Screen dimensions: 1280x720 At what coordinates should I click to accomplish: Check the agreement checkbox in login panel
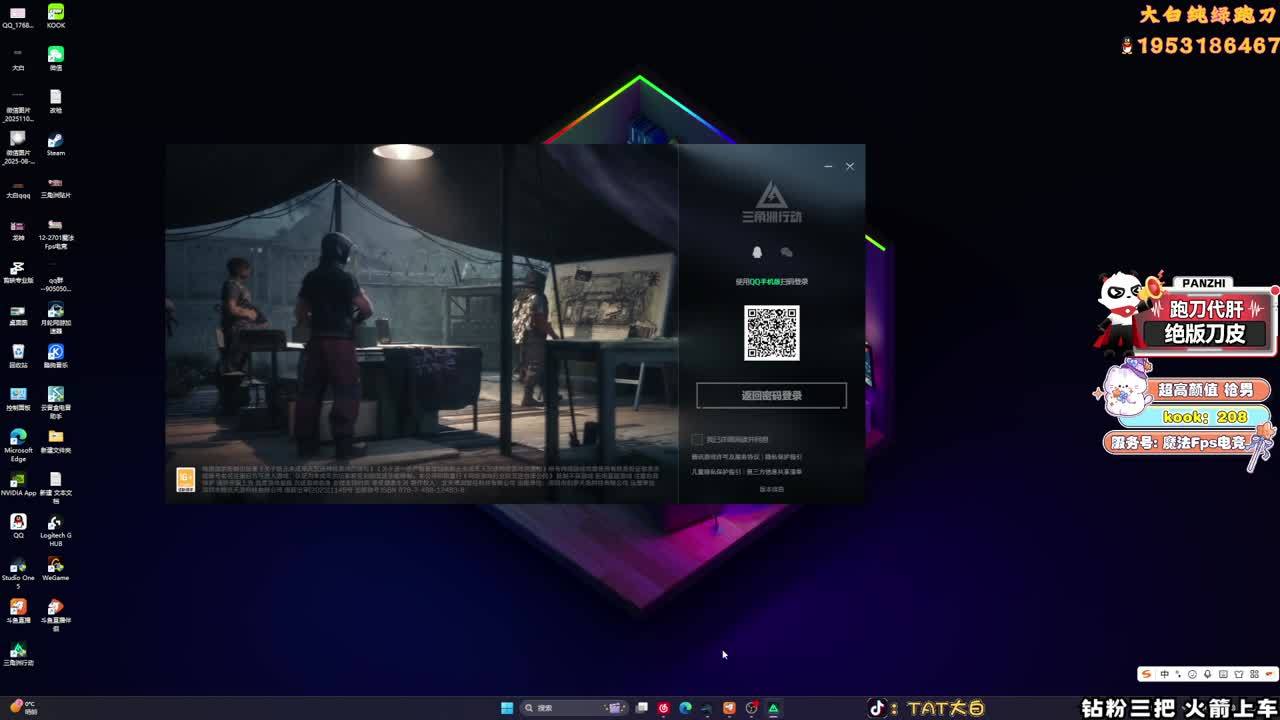pyautogui.click(x=697, y=440)
